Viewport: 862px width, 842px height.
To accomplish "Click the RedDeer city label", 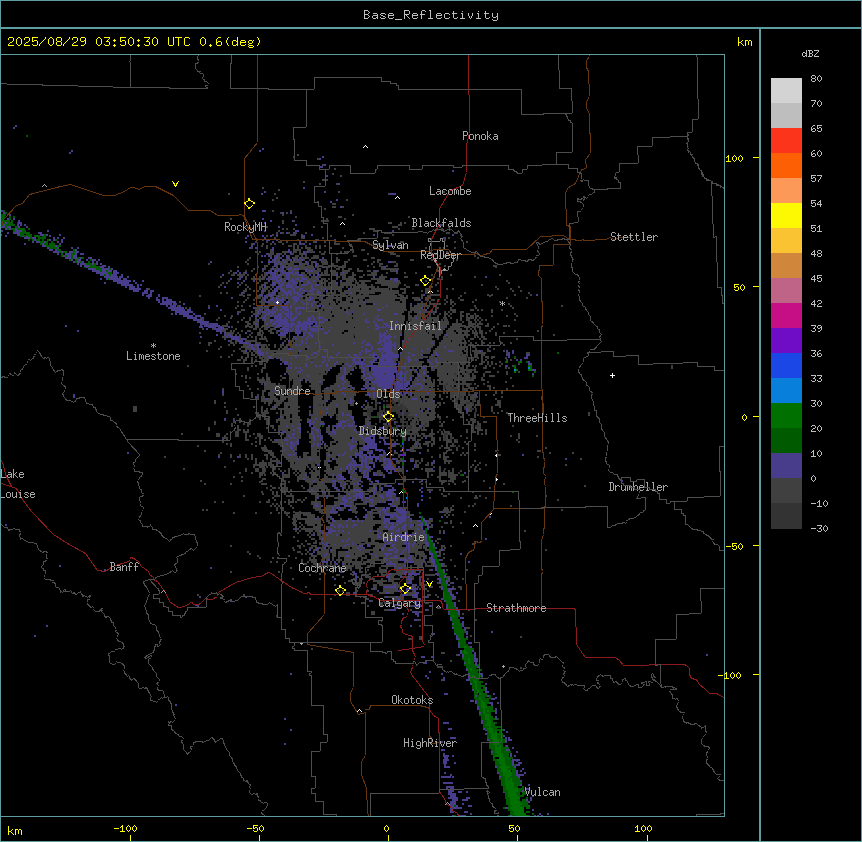I will click(x=440, y=255).
